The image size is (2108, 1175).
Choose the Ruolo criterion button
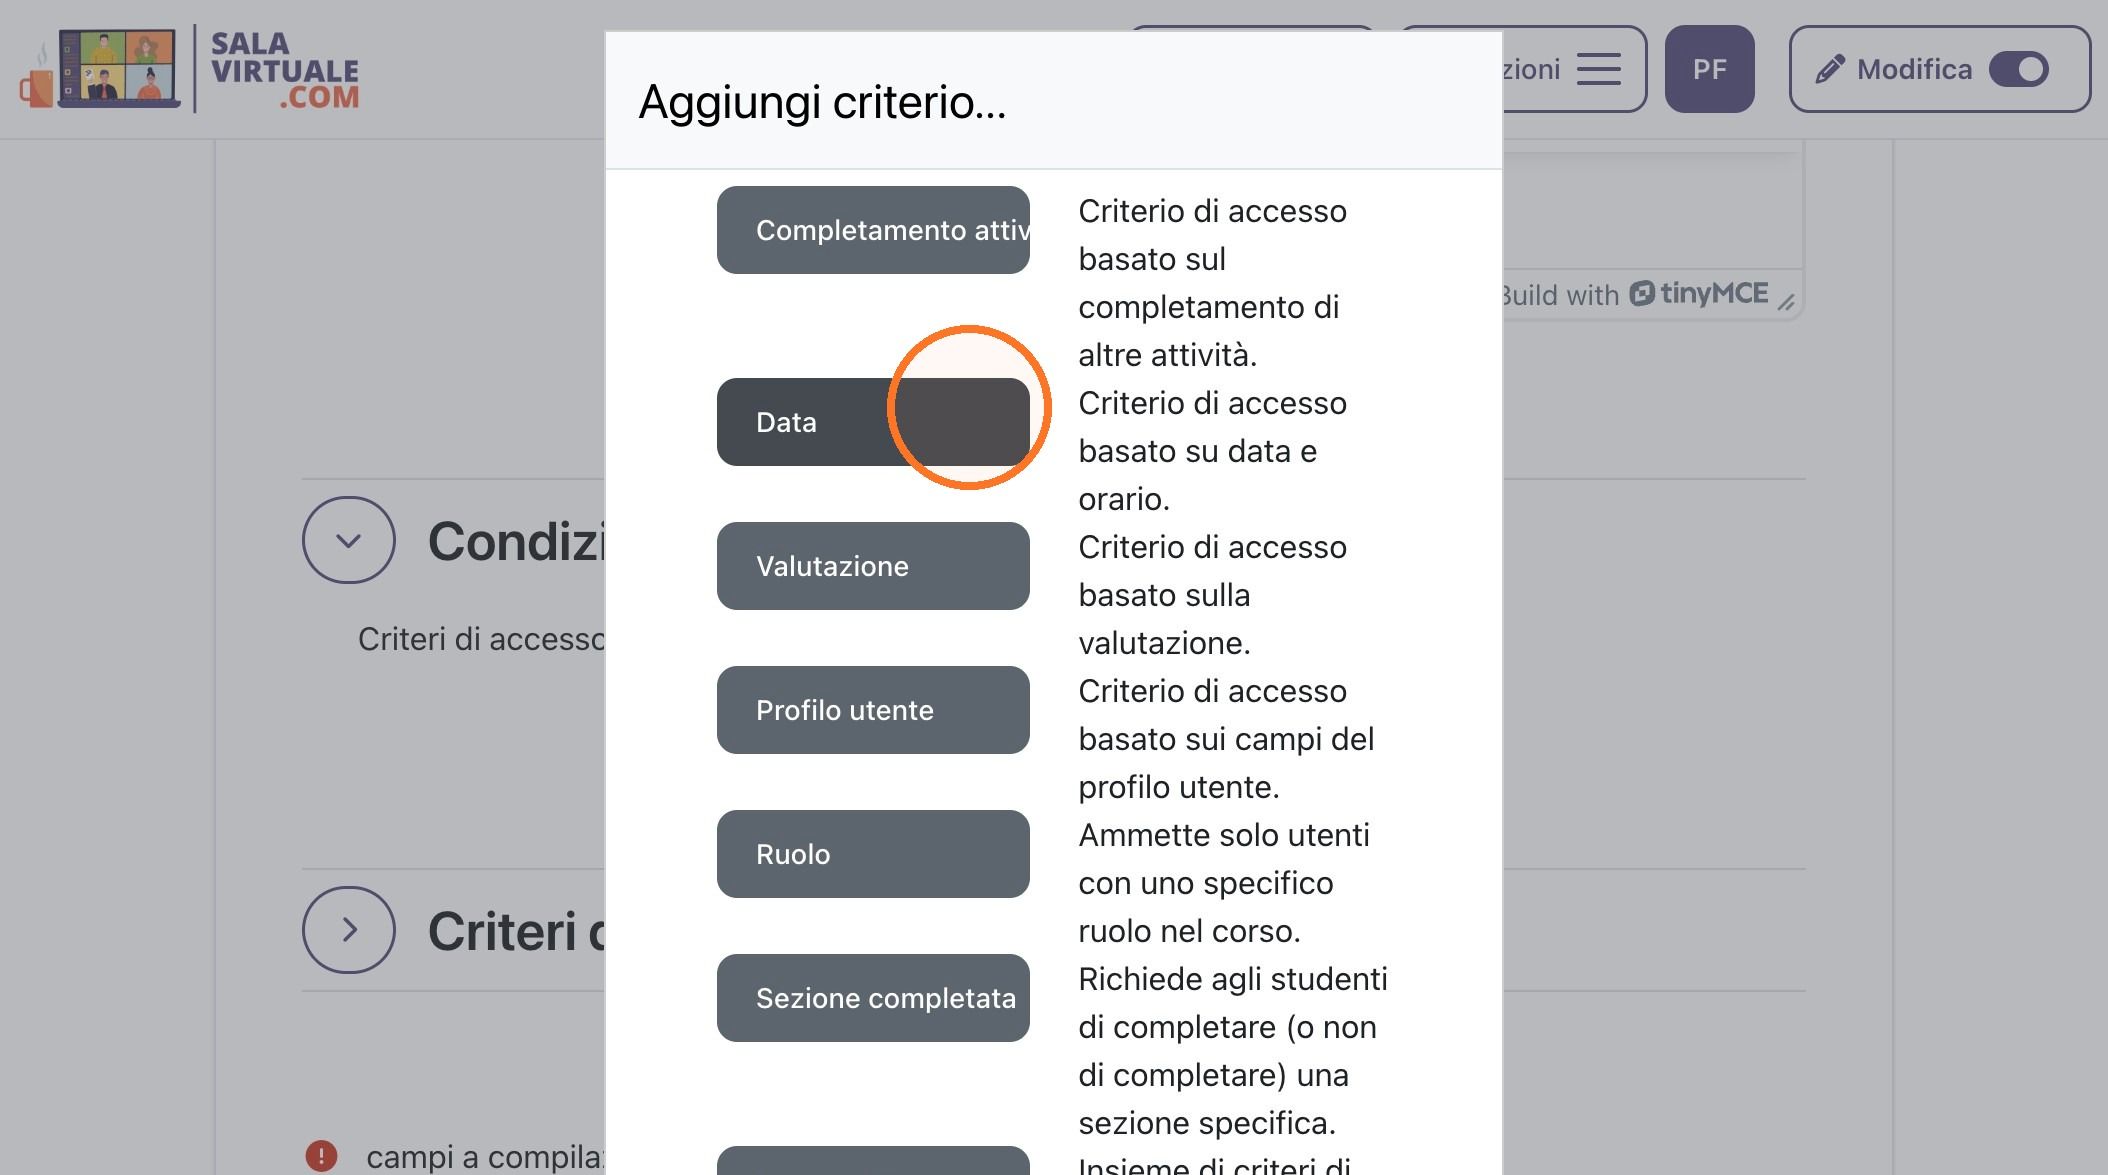(873, 854)
